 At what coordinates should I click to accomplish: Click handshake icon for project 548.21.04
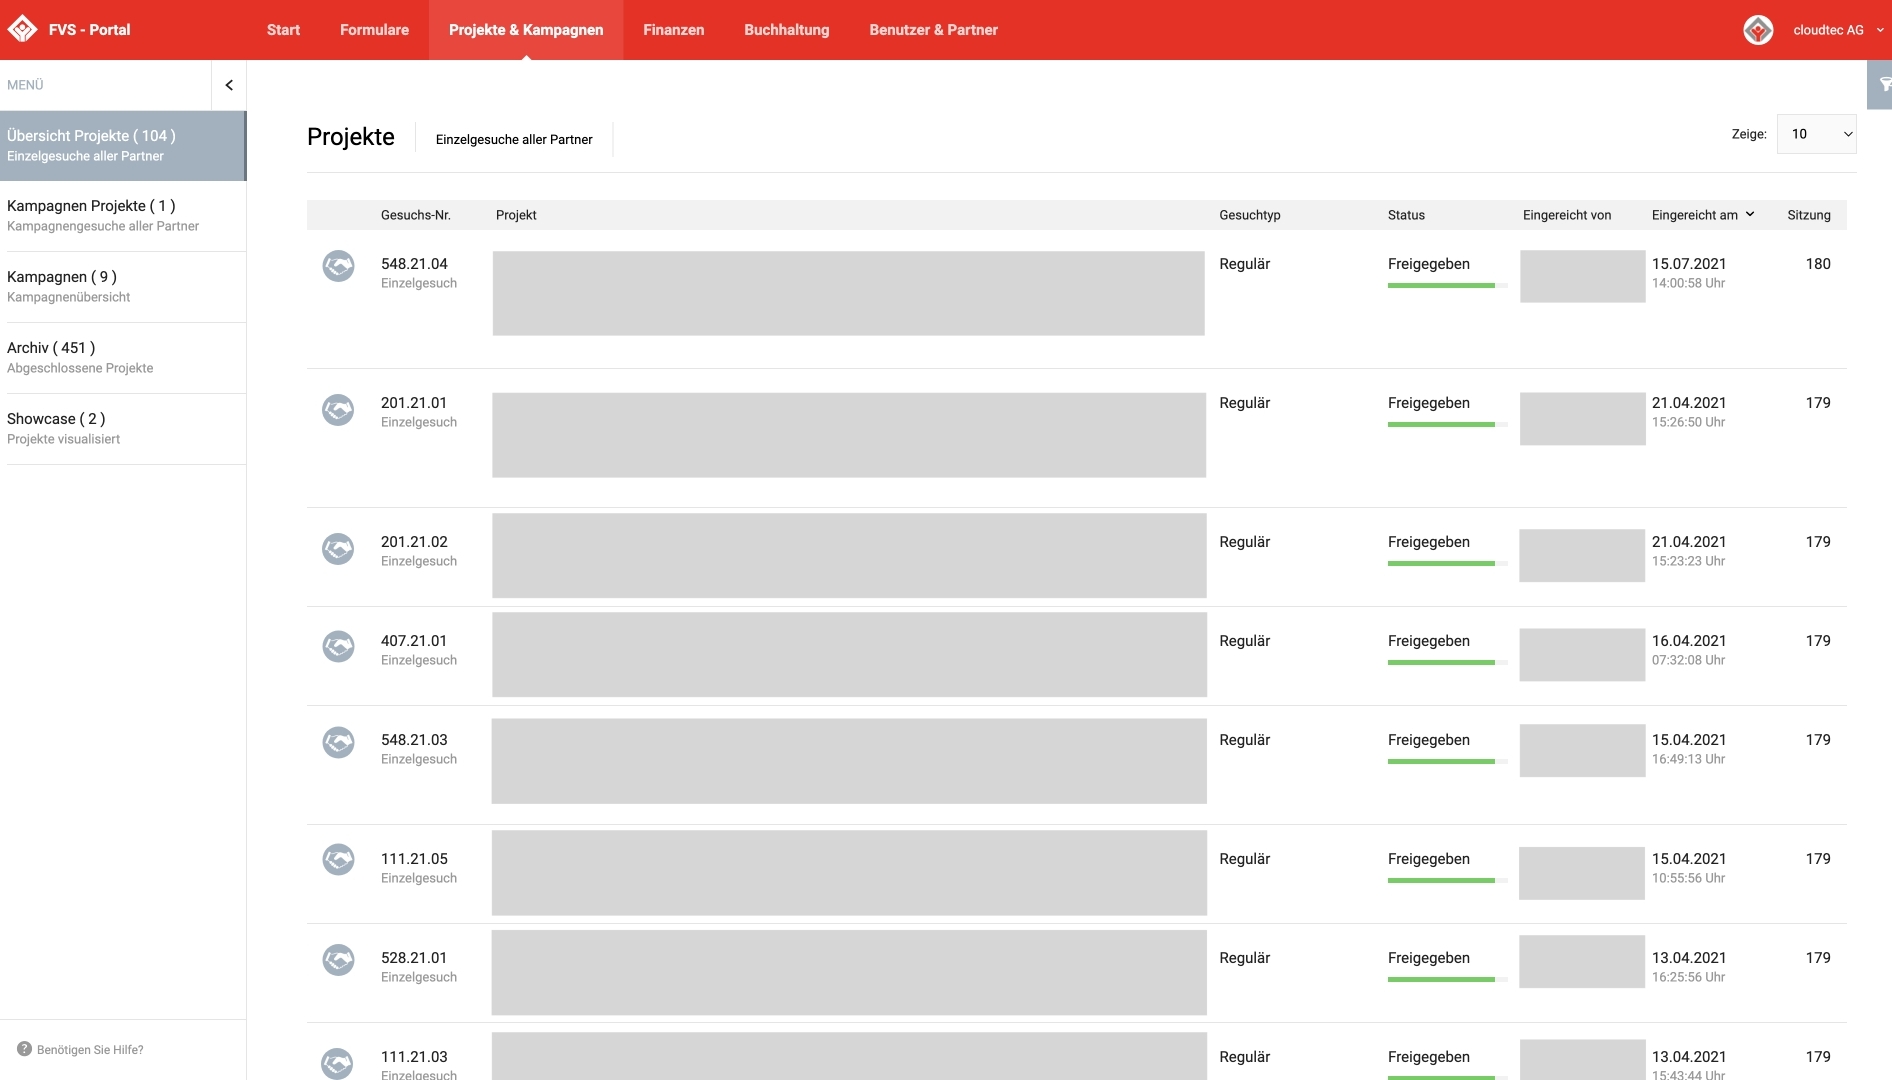pyautogui.click(x=338, y=266)
